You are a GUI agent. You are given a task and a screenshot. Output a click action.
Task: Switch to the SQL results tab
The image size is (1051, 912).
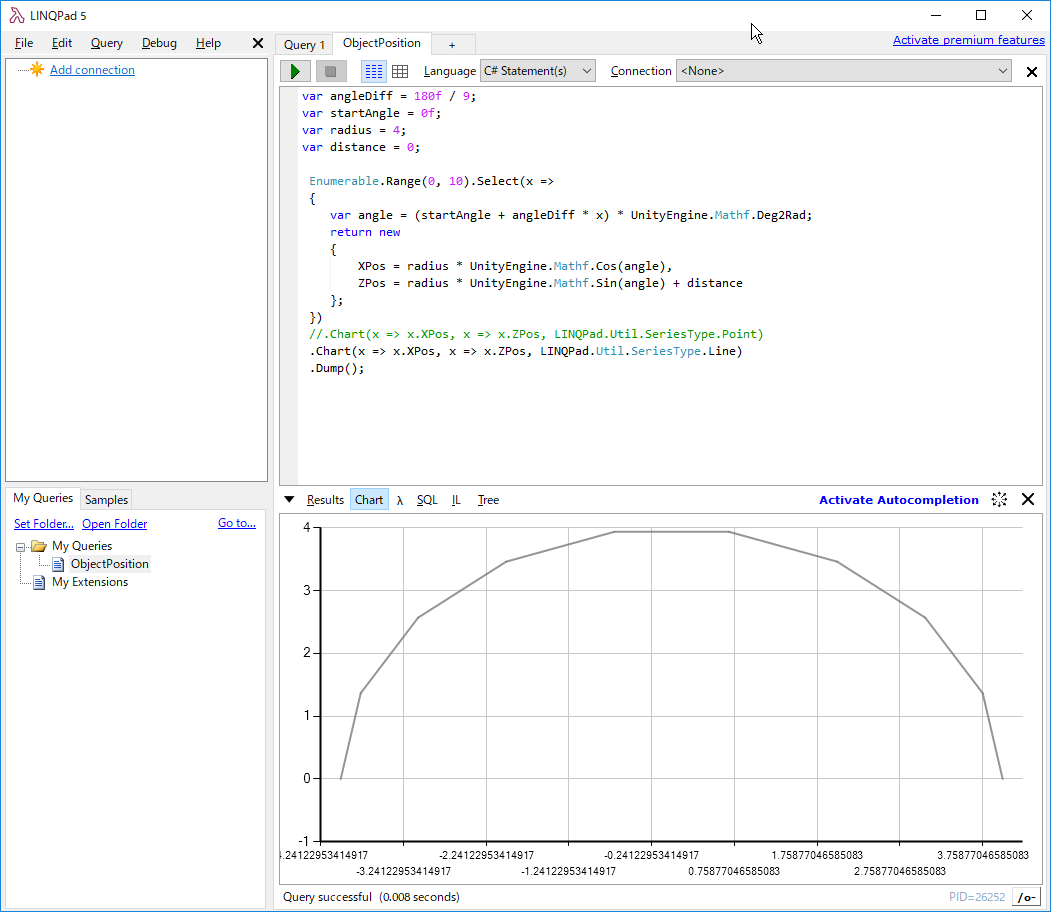[427, 499]
